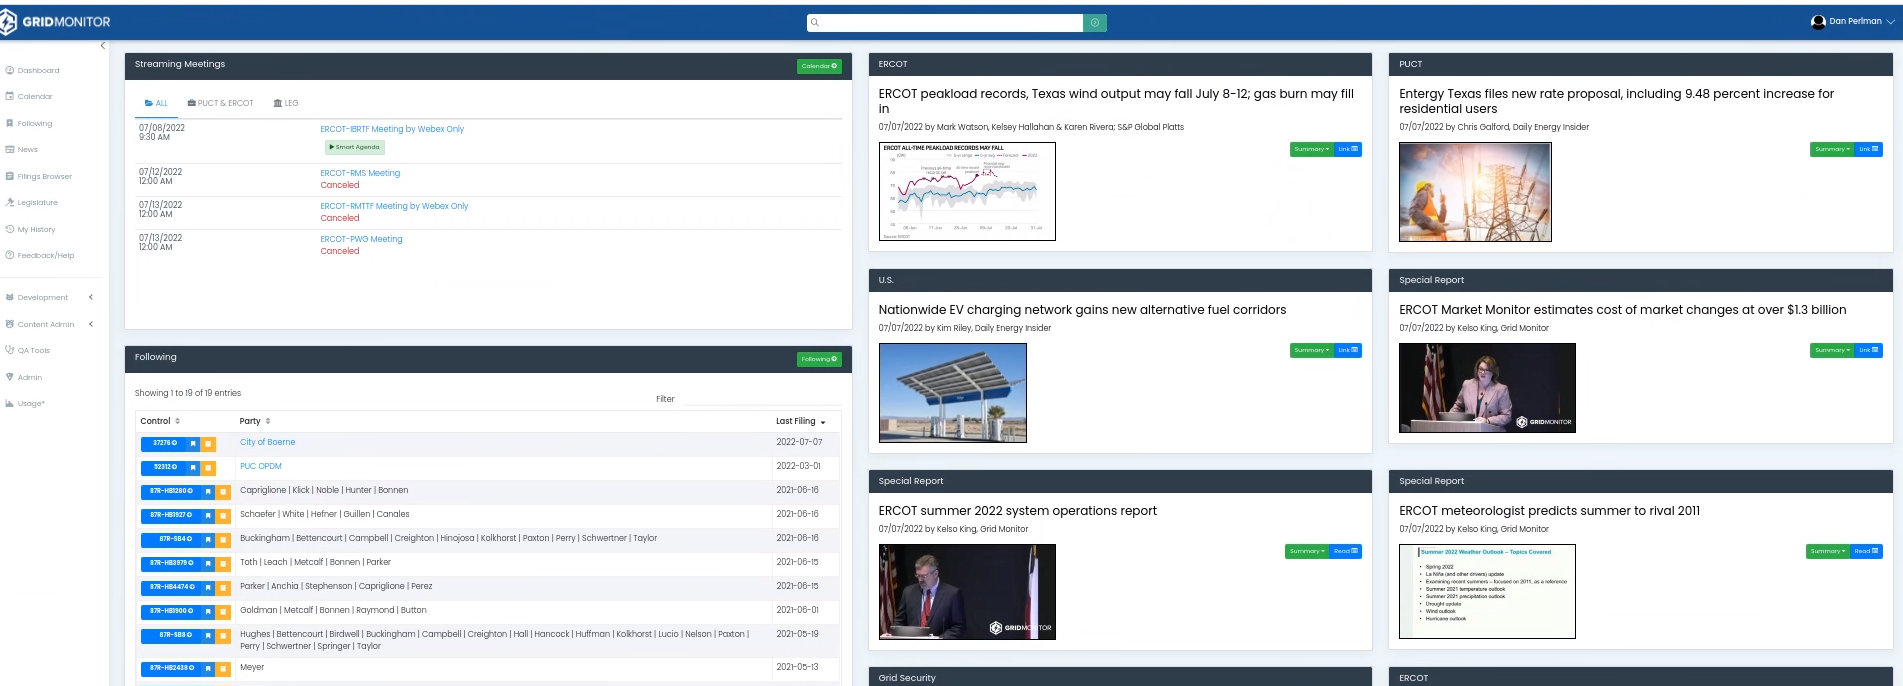Screen dimensions: 1903x686
Task: Click the GridMonitor logo icon
Action: (x=9, y=22)
